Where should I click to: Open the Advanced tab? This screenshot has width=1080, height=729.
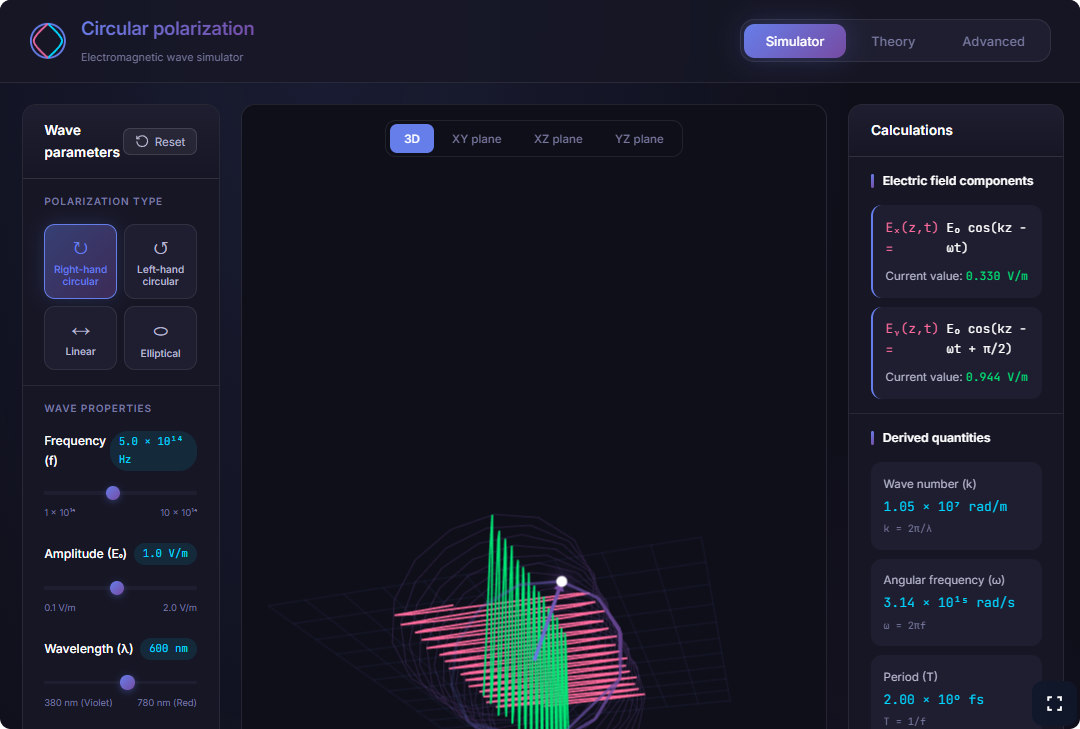pos(993,41)
